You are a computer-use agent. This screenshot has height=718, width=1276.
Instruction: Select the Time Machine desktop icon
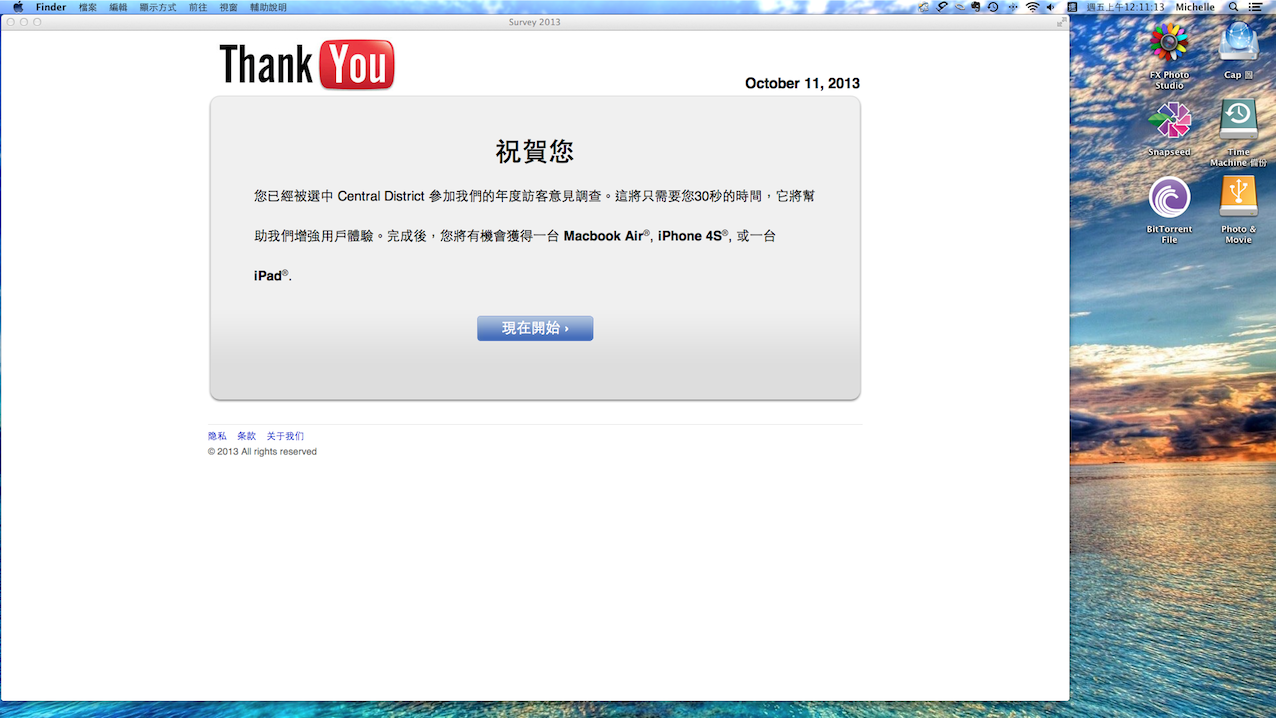tap(1238, 120)
